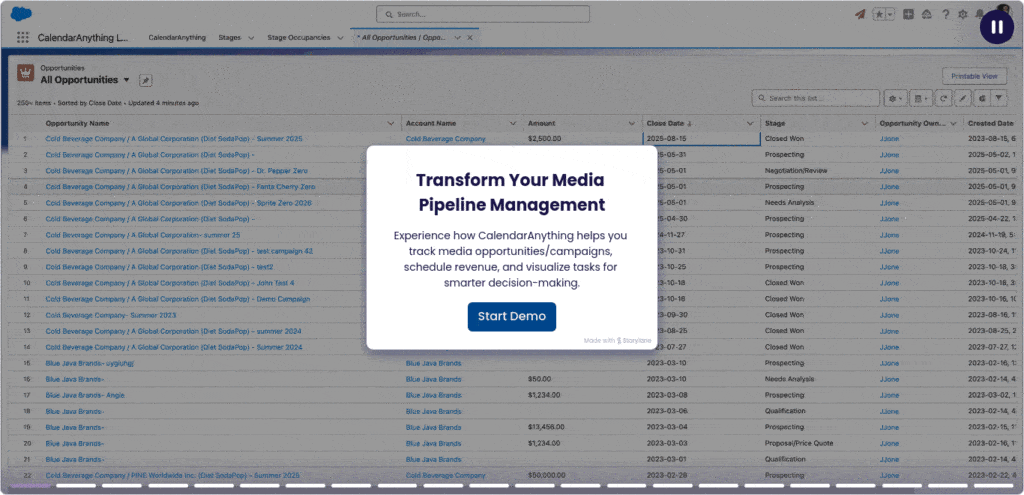Expand the Opportunity Name column menu
Viewport: 1024px width, 495px height.
pos(391,123)
